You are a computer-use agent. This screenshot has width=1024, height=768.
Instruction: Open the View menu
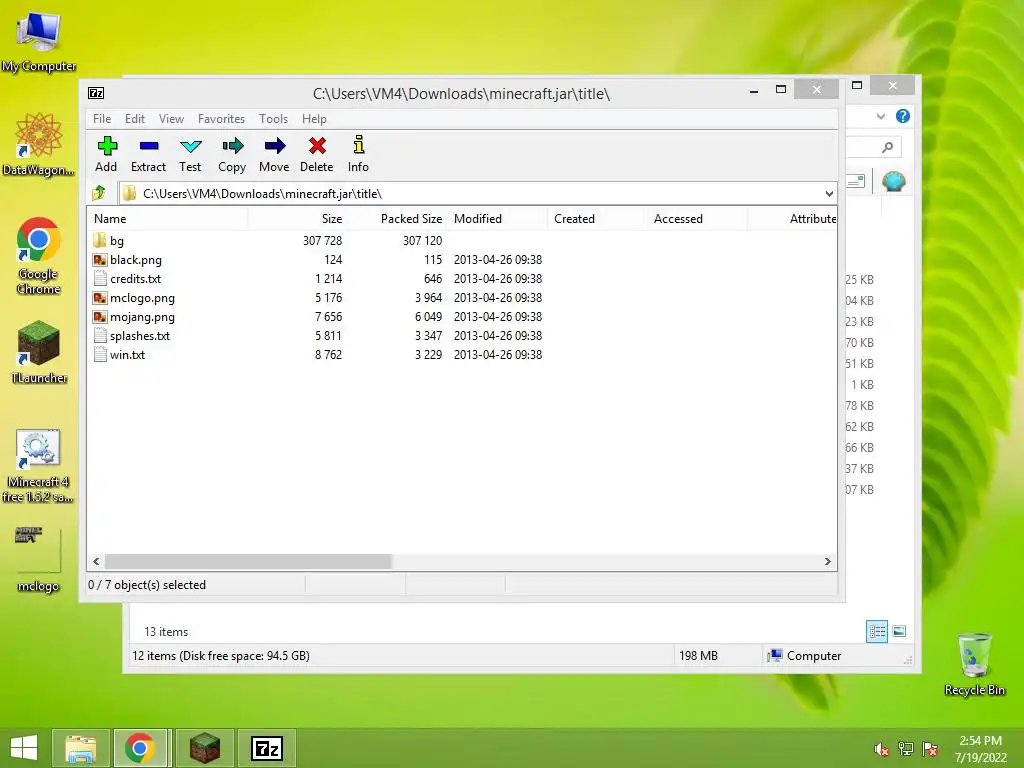tap(171, 119)
